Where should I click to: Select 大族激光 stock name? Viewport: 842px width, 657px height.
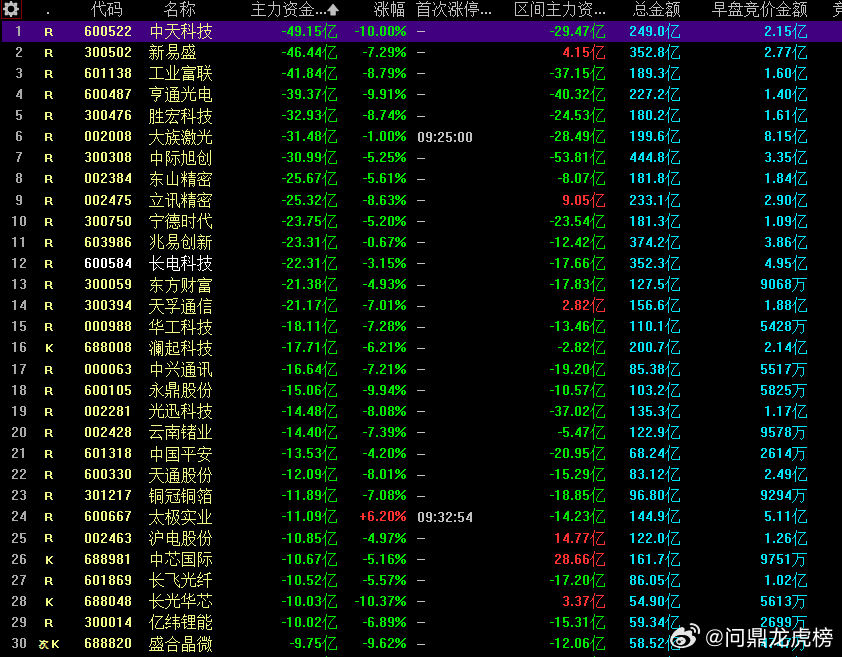click(x=180, y=137)
